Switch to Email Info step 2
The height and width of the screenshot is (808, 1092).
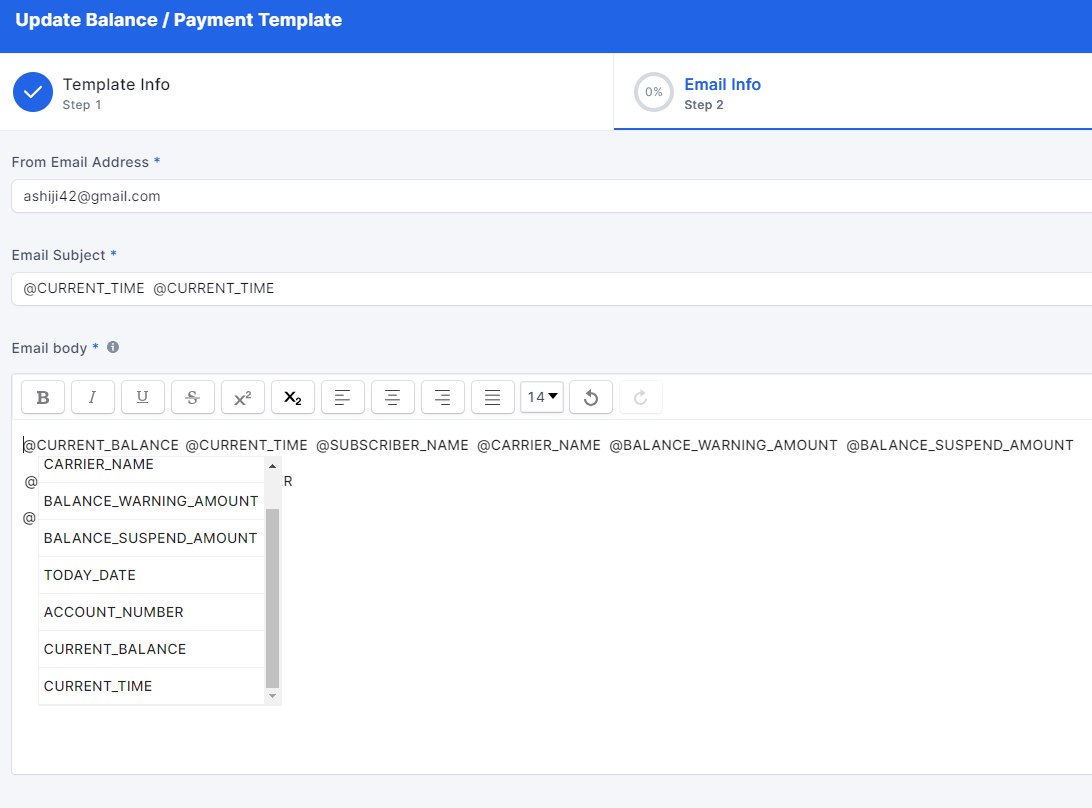click(852, 92)
